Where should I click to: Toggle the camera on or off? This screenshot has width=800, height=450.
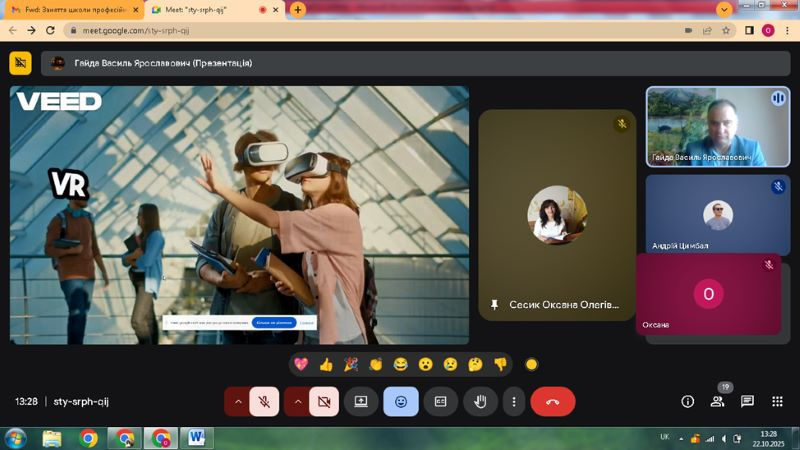coord(324,401)
